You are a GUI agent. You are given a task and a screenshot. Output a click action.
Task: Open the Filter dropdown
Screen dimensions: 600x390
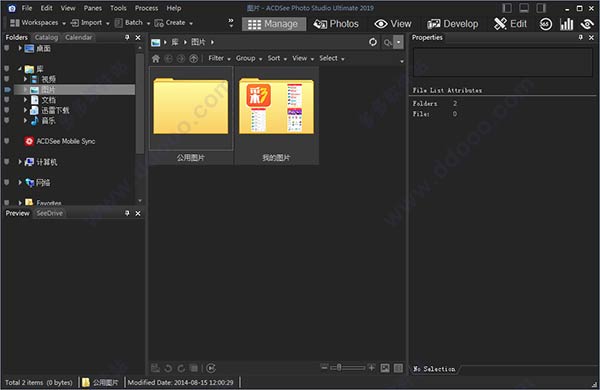[x=219, y=58]
